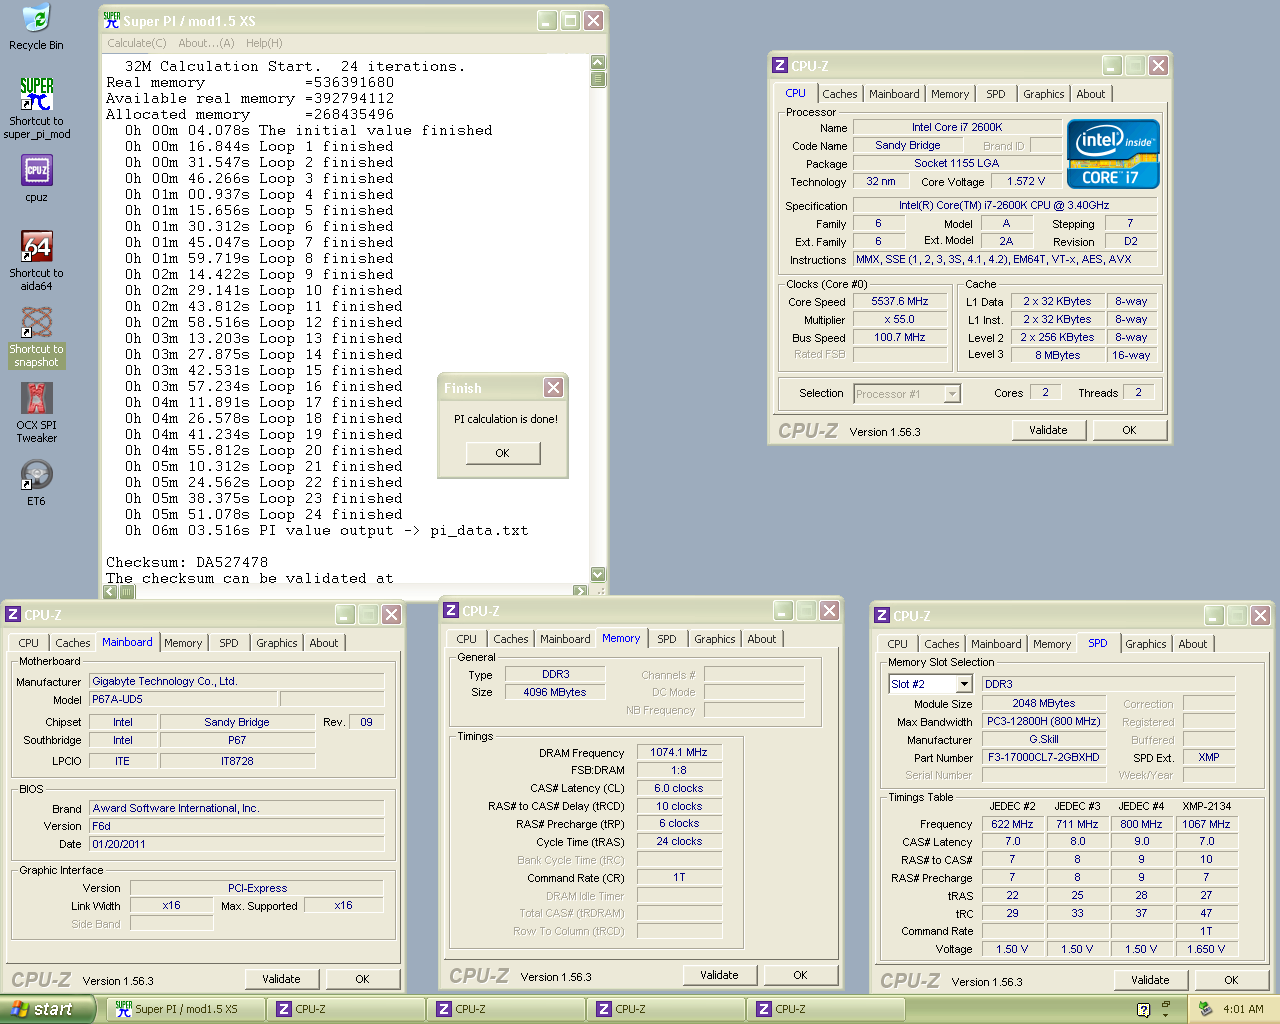
Task: Launch the OCX SPI Tweaker icon
Action: (37, 399)
